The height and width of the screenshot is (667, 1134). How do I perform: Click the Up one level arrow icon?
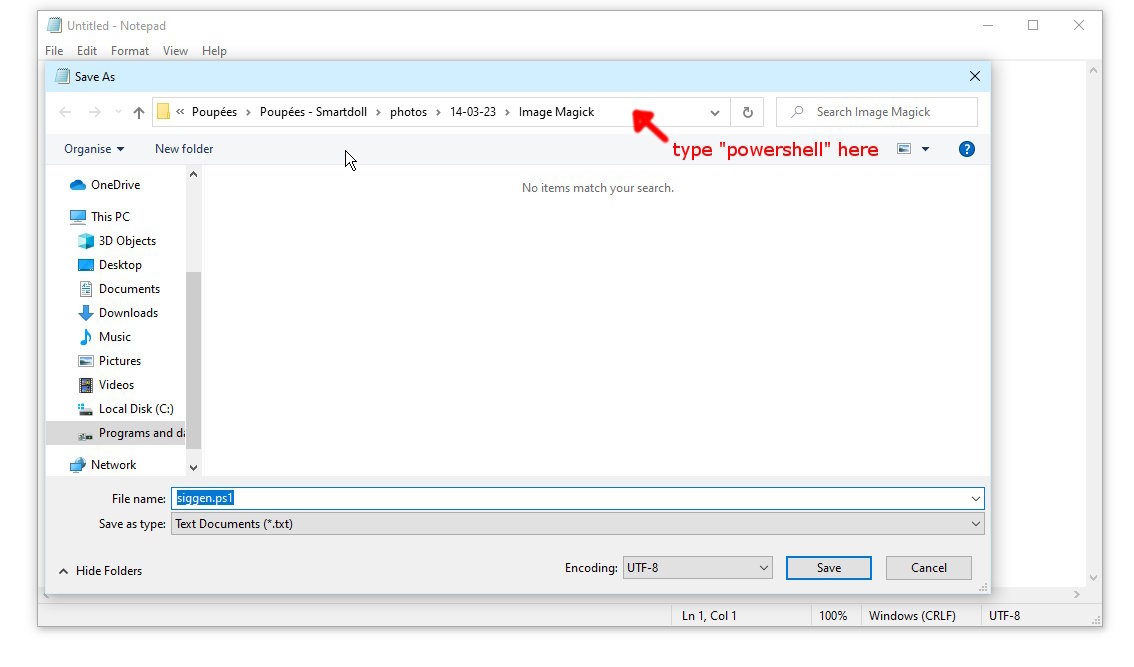coord(139,112)
